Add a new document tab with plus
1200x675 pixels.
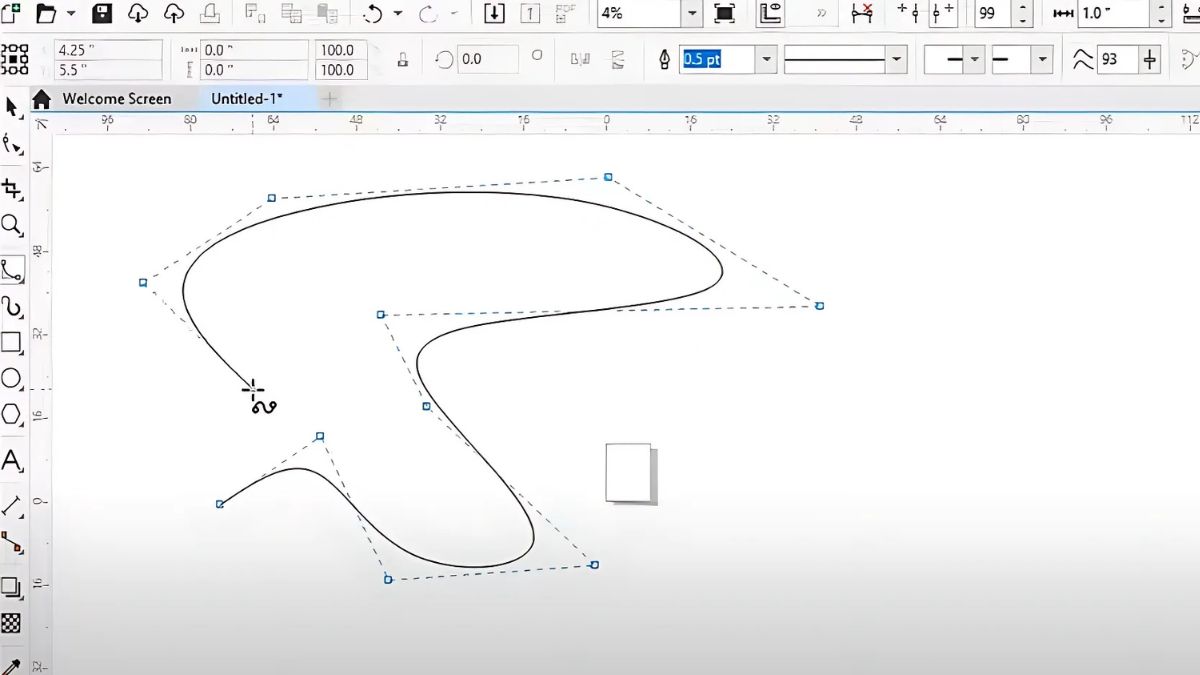(x=328, y=98)
